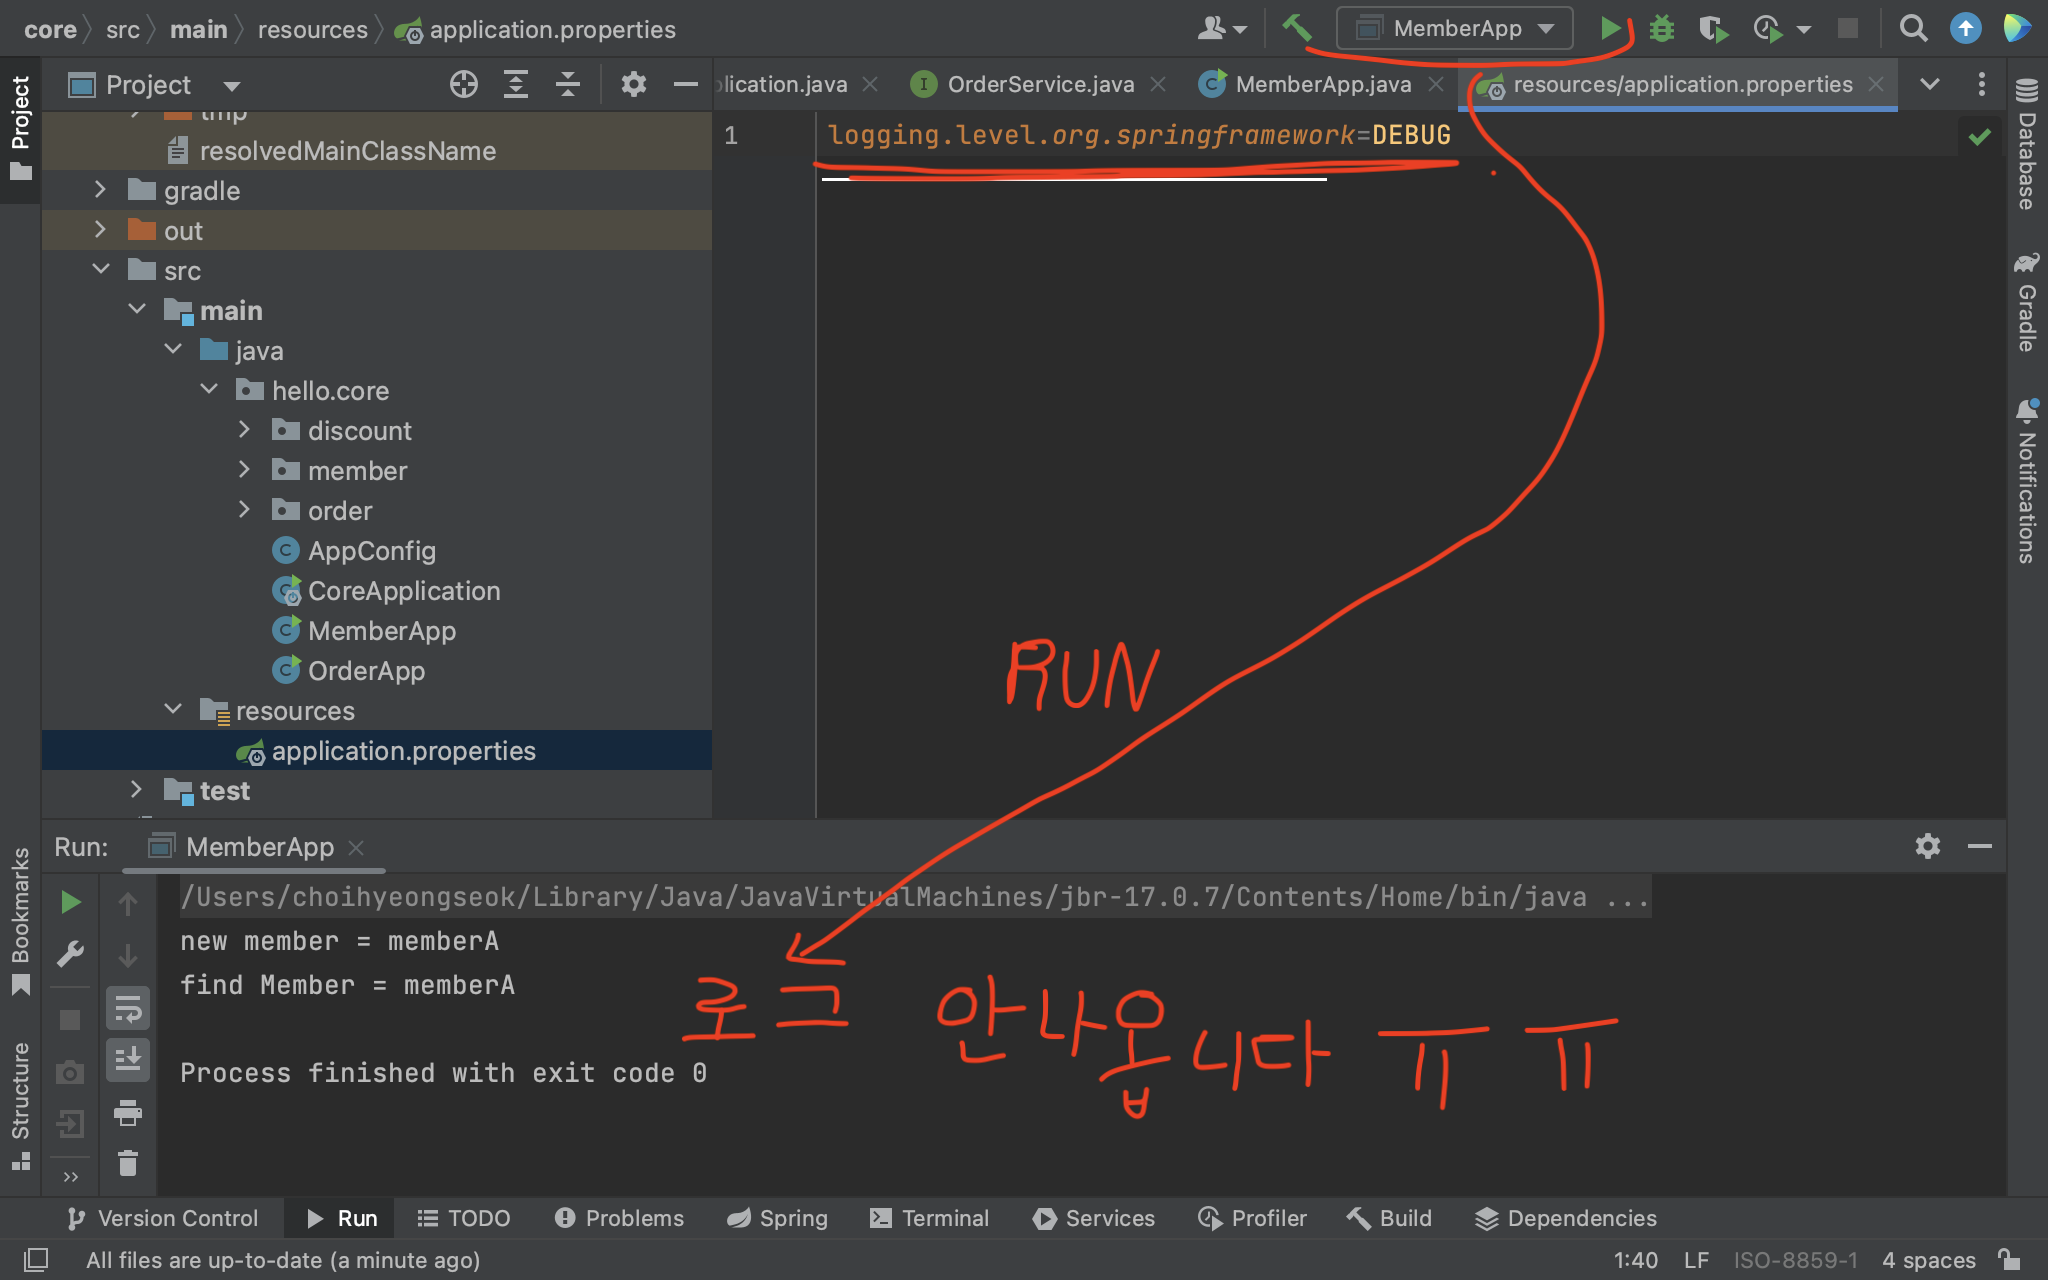
Task: Collapse the resources folder
Action: tap(173, 709)
